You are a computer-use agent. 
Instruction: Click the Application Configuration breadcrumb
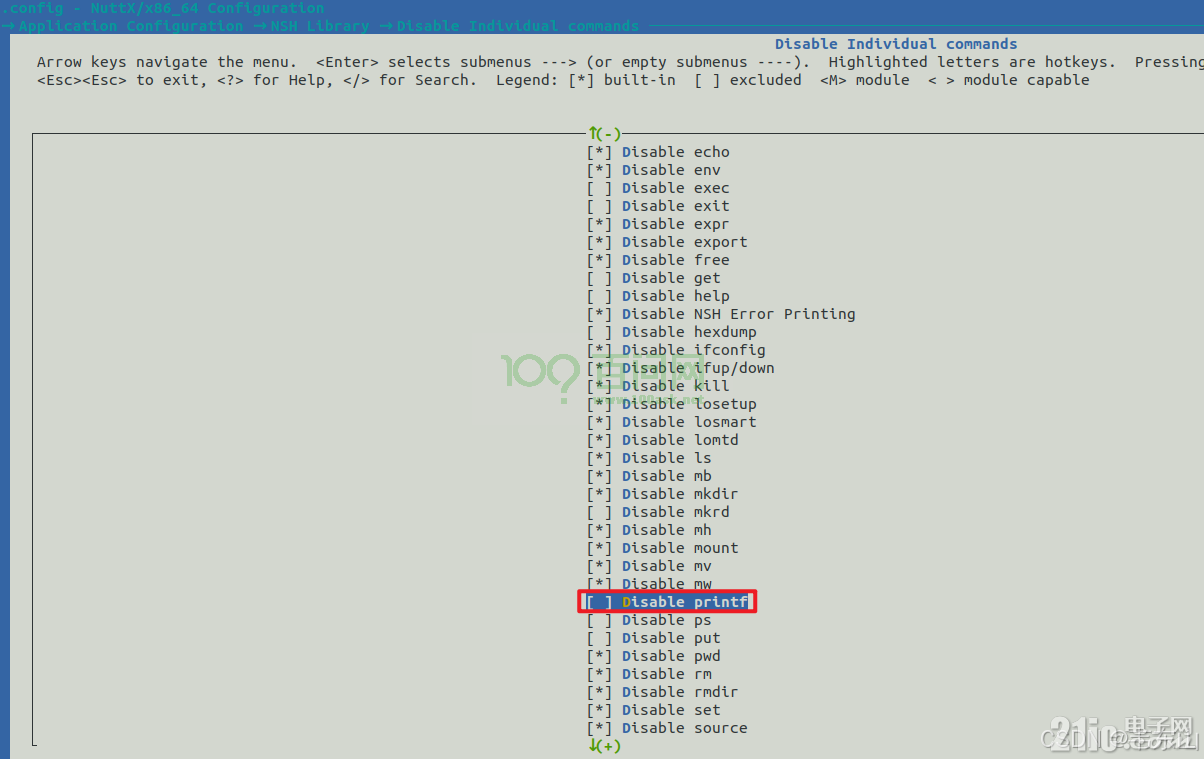coord(130,26)
